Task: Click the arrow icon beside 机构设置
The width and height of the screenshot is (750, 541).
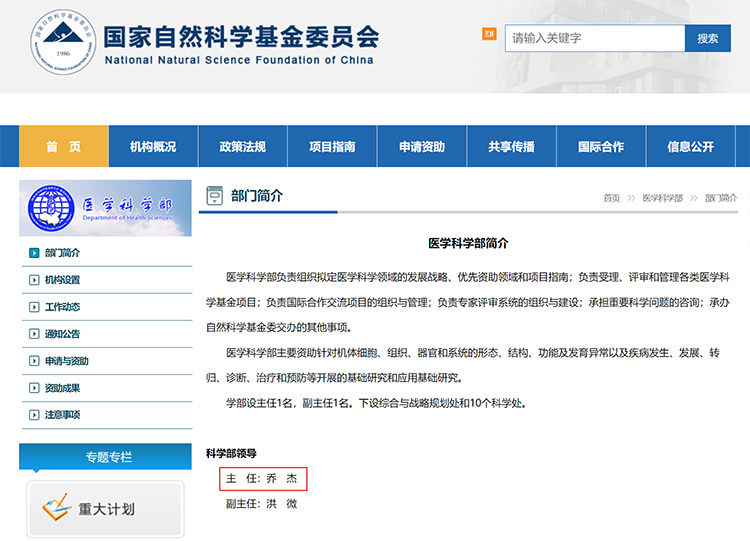Action: [x=34, y=280]
